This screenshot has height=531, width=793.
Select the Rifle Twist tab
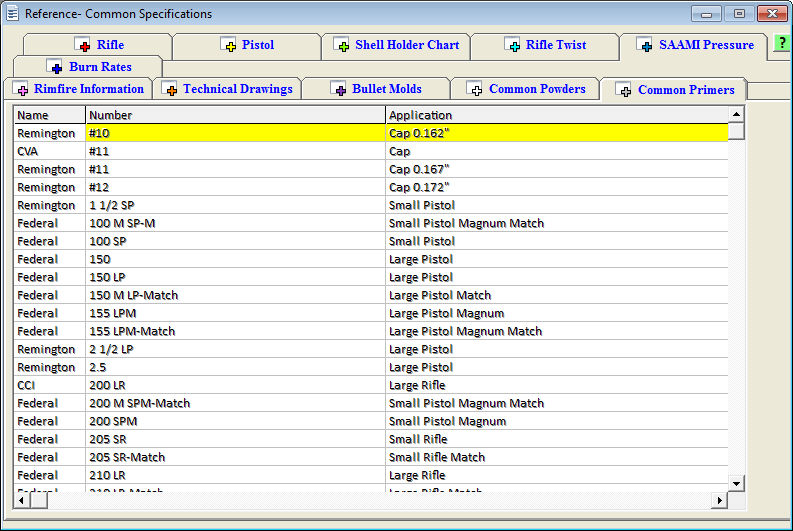(x=545, y=45)
